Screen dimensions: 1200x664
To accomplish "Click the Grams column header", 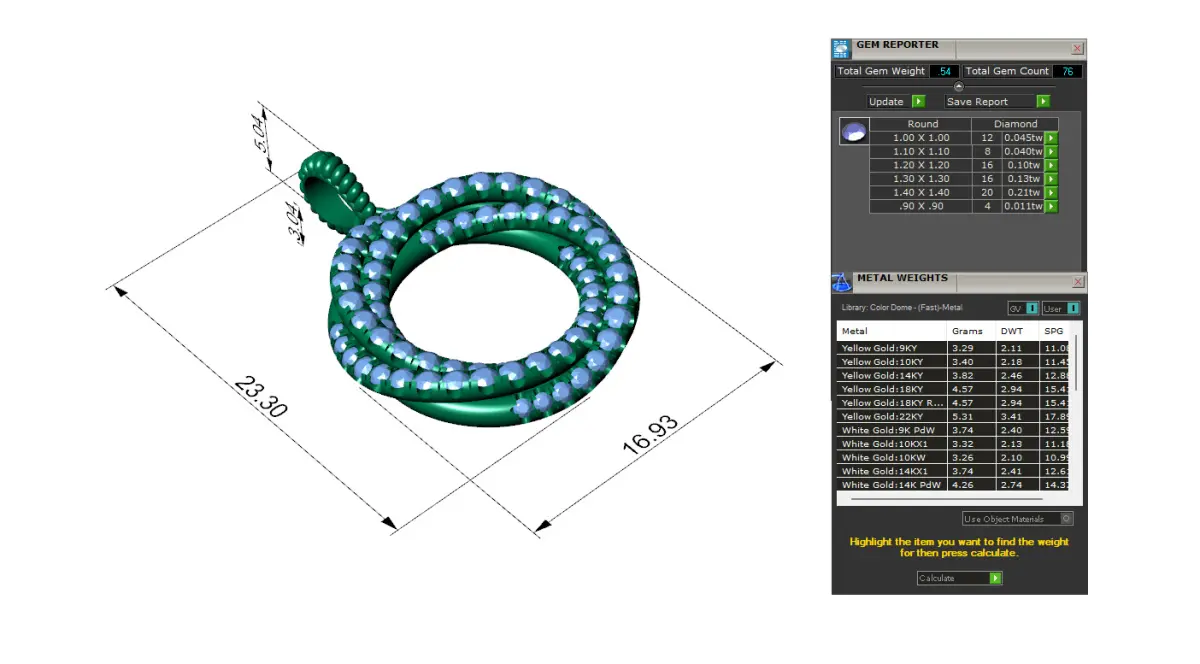I will click(971, 331).
